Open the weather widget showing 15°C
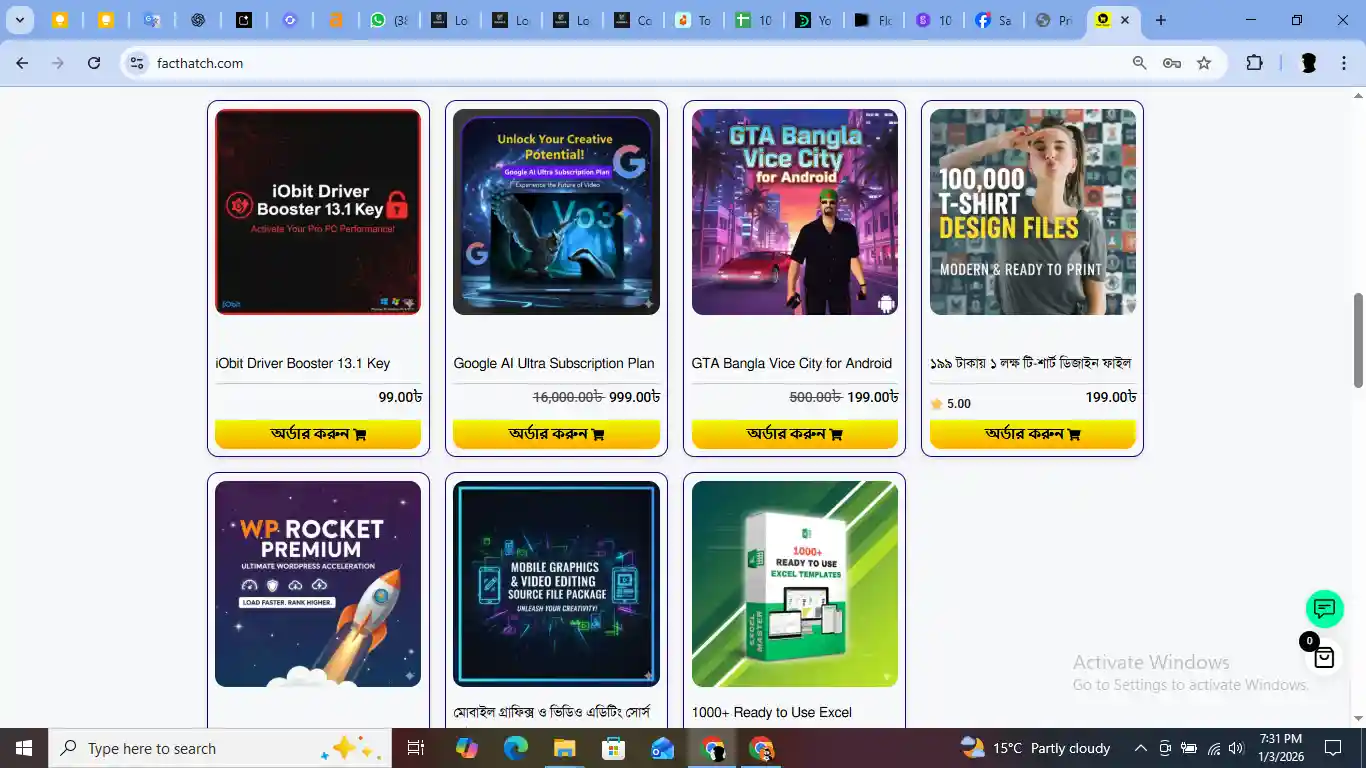The height and width of the screenshot is (768, 1366). pyautogui.click(x=1035, y=748)
